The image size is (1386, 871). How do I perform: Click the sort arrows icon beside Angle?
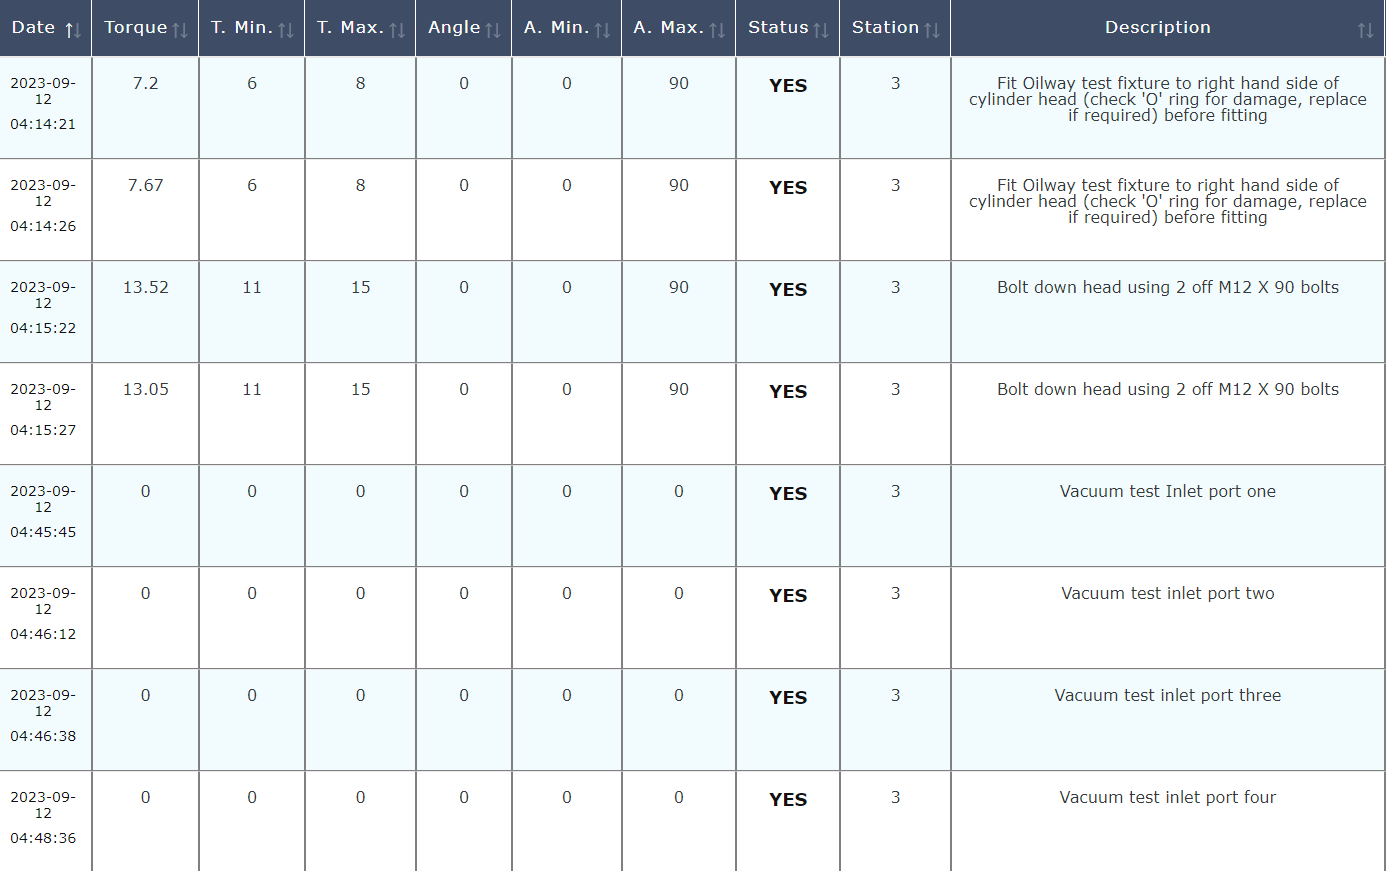coord(493,30)
